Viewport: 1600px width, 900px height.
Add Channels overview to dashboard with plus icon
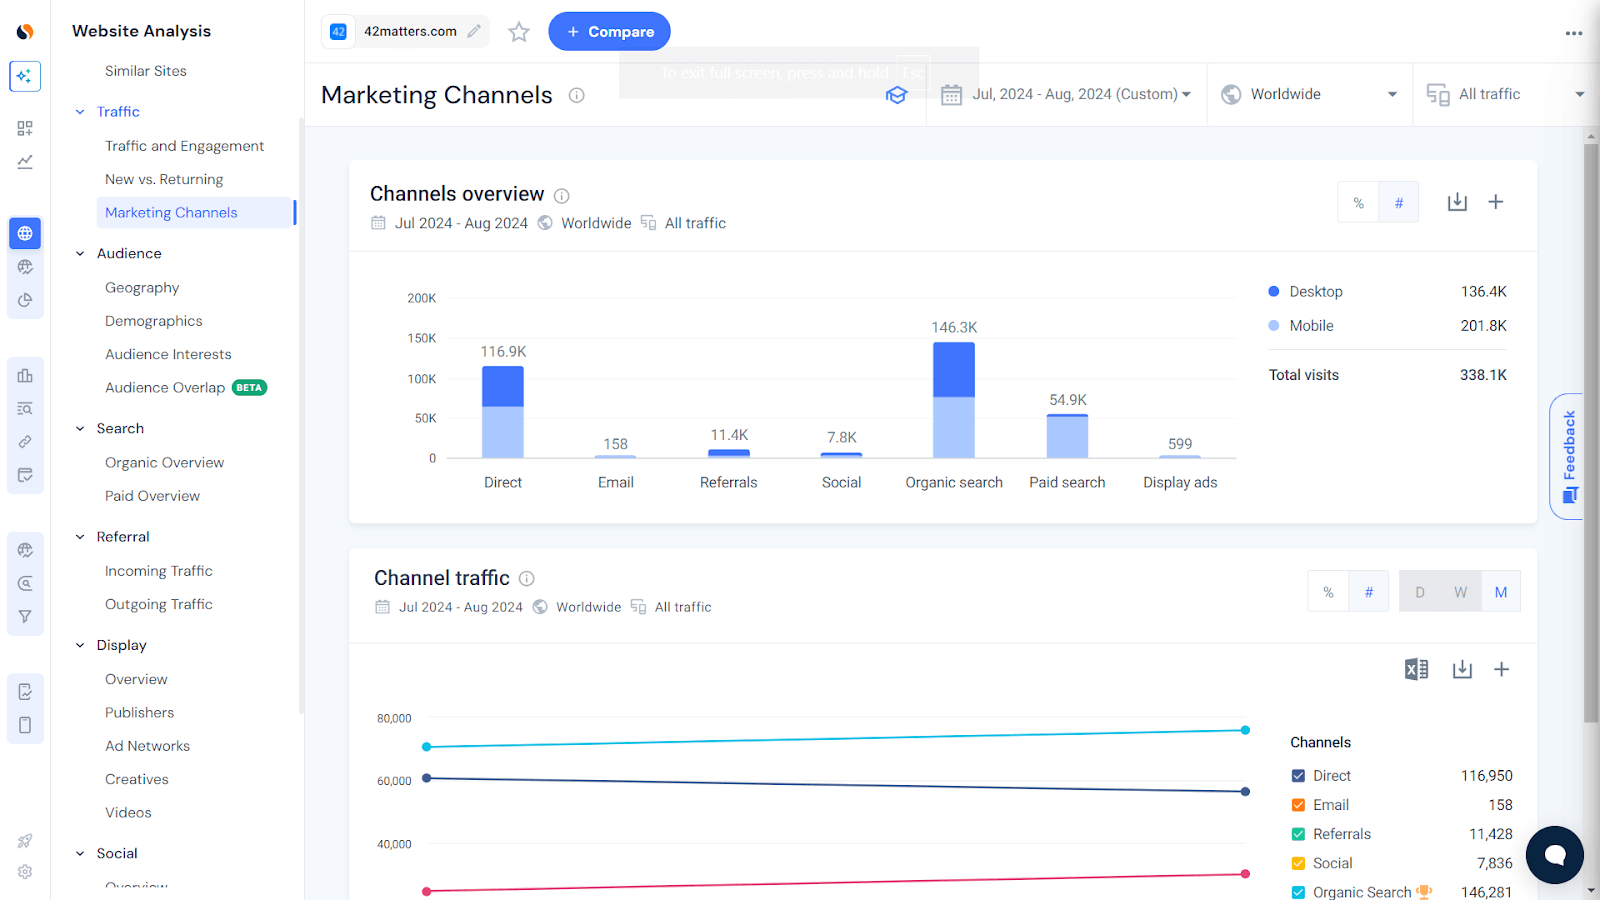pos(1496,202)
